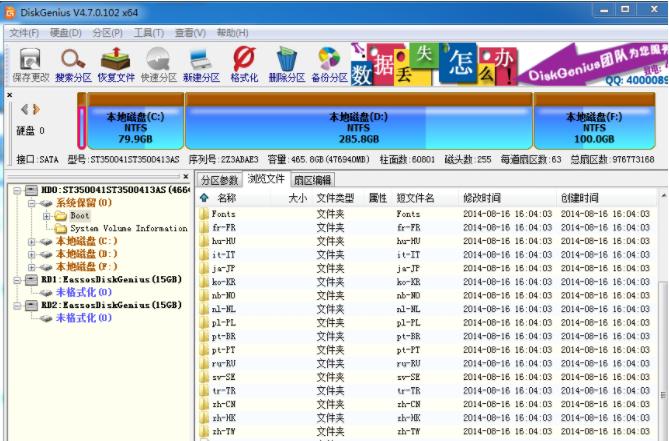Click the 保存更改 save changes toolbar icon
This screenshot has width=669, height=441.
pyautogui.click(x=30, y=65)
